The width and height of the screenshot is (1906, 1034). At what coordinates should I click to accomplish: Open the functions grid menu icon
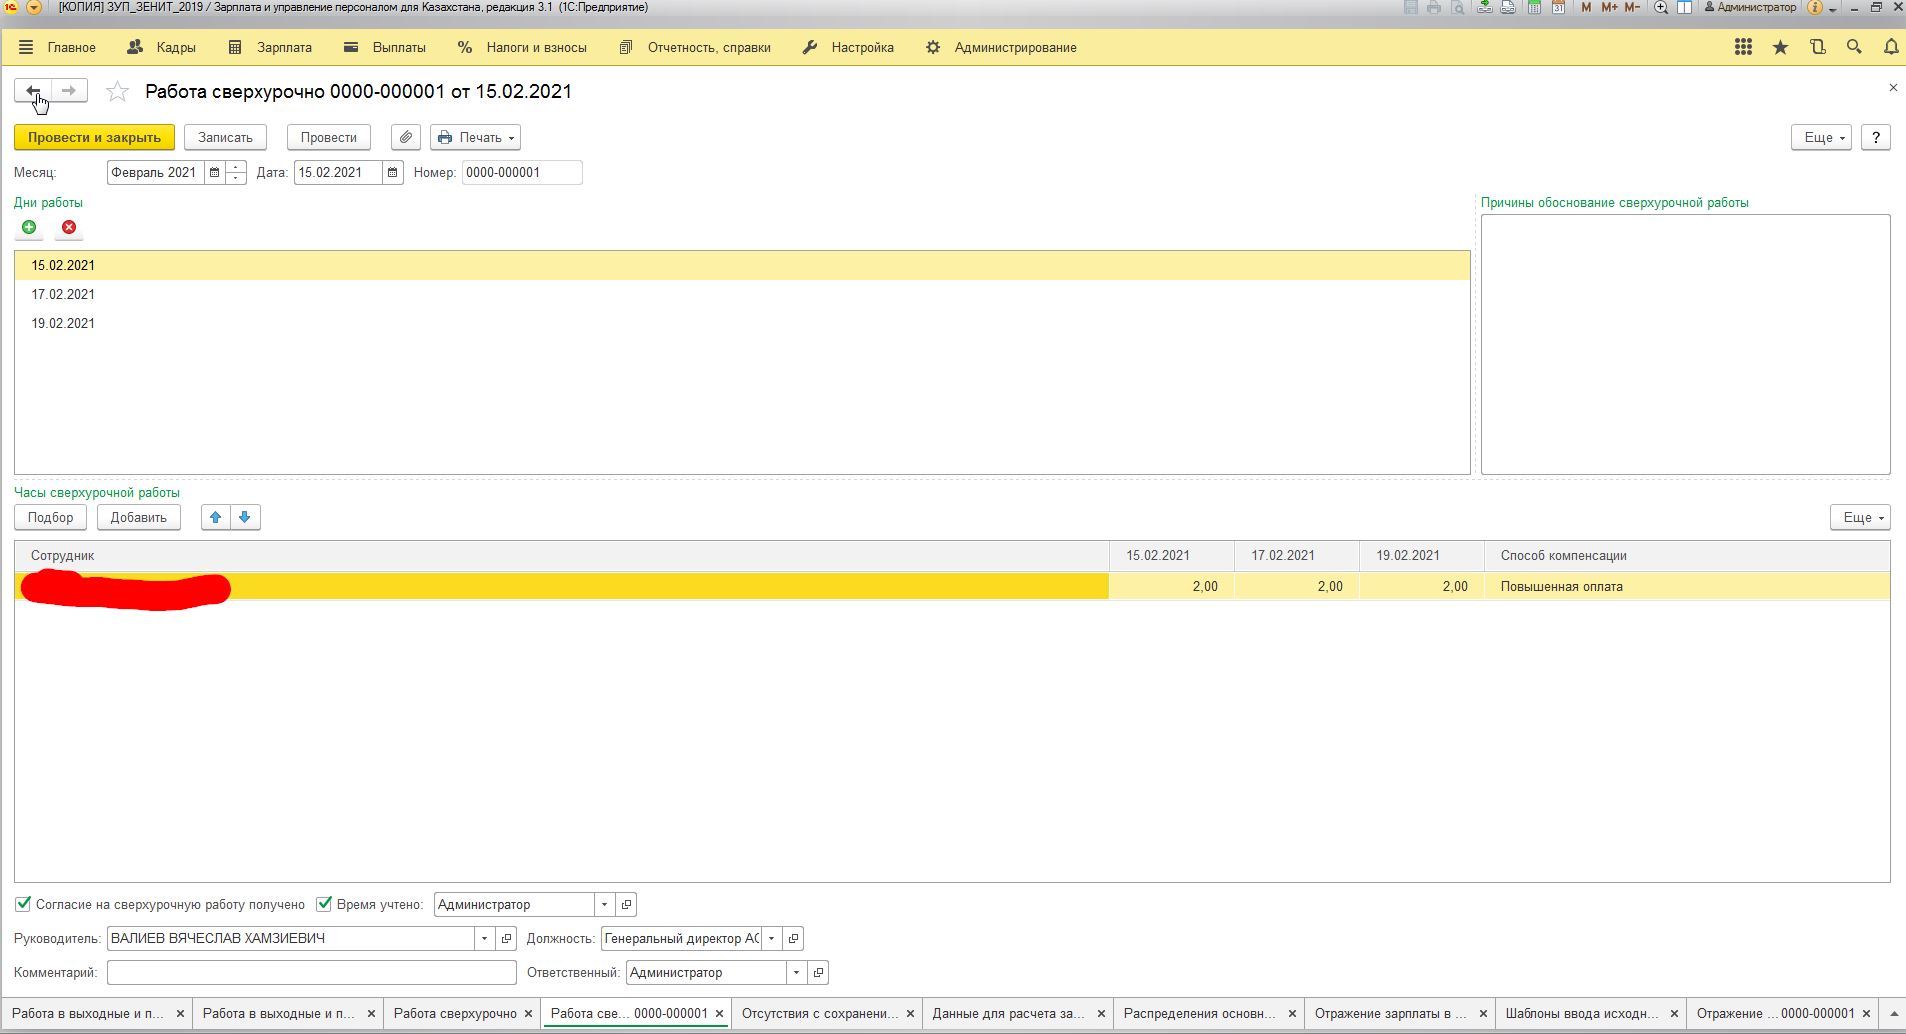pyautogui.click(x=1743, y=47)
